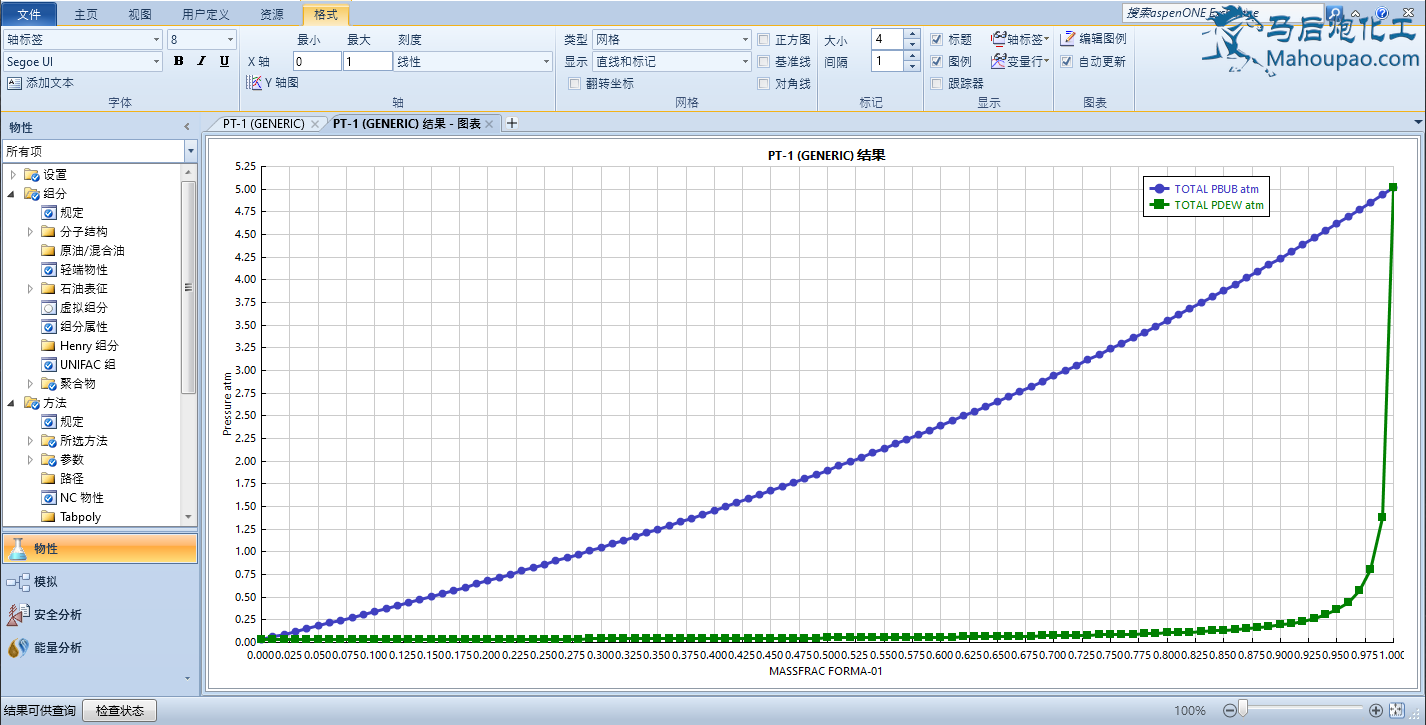Uncheck the 自动更新 auto update checkbox
The image size is (1426, 725).
click(x=1067, y=62)
